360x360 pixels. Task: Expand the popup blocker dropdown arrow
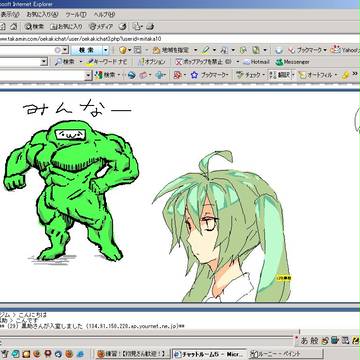tap(238, 62)
